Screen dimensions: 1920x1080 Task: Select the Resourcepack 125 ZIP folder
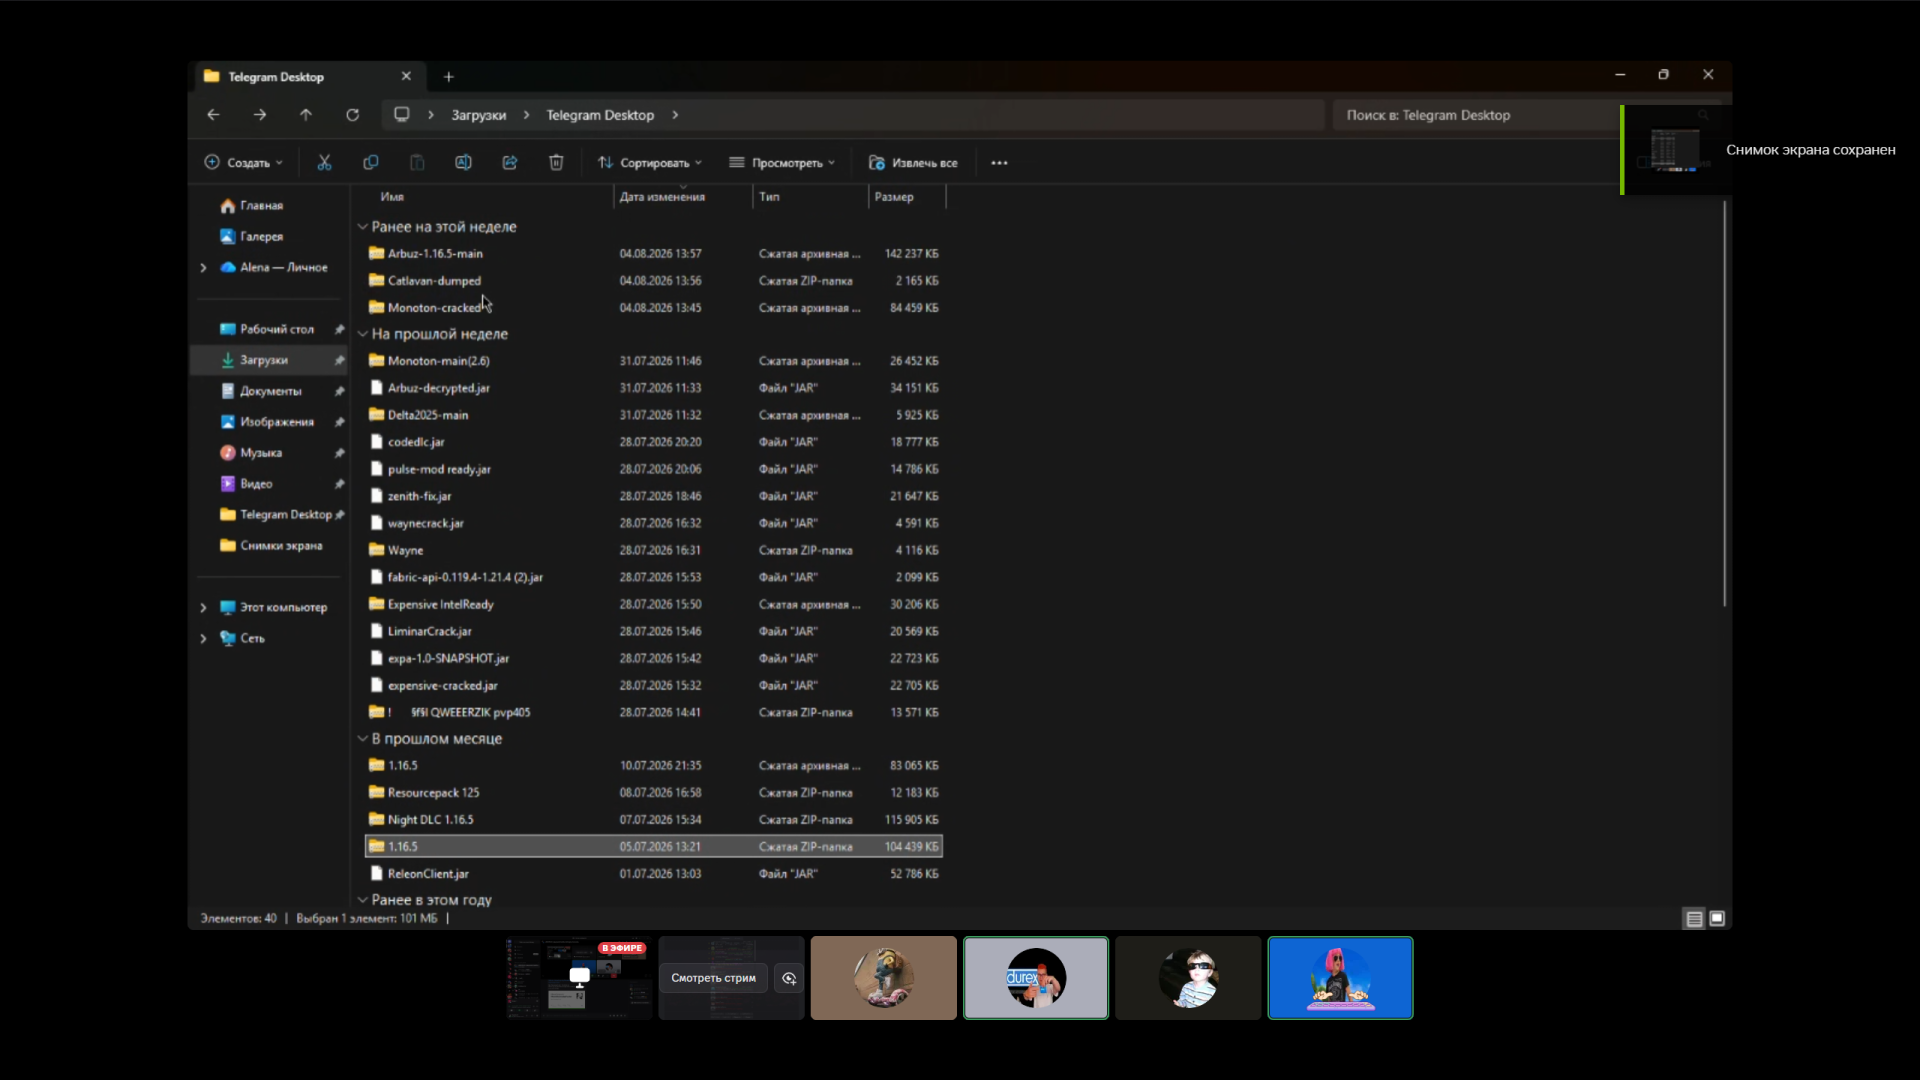pyautogui.click(x=654, y=793)
